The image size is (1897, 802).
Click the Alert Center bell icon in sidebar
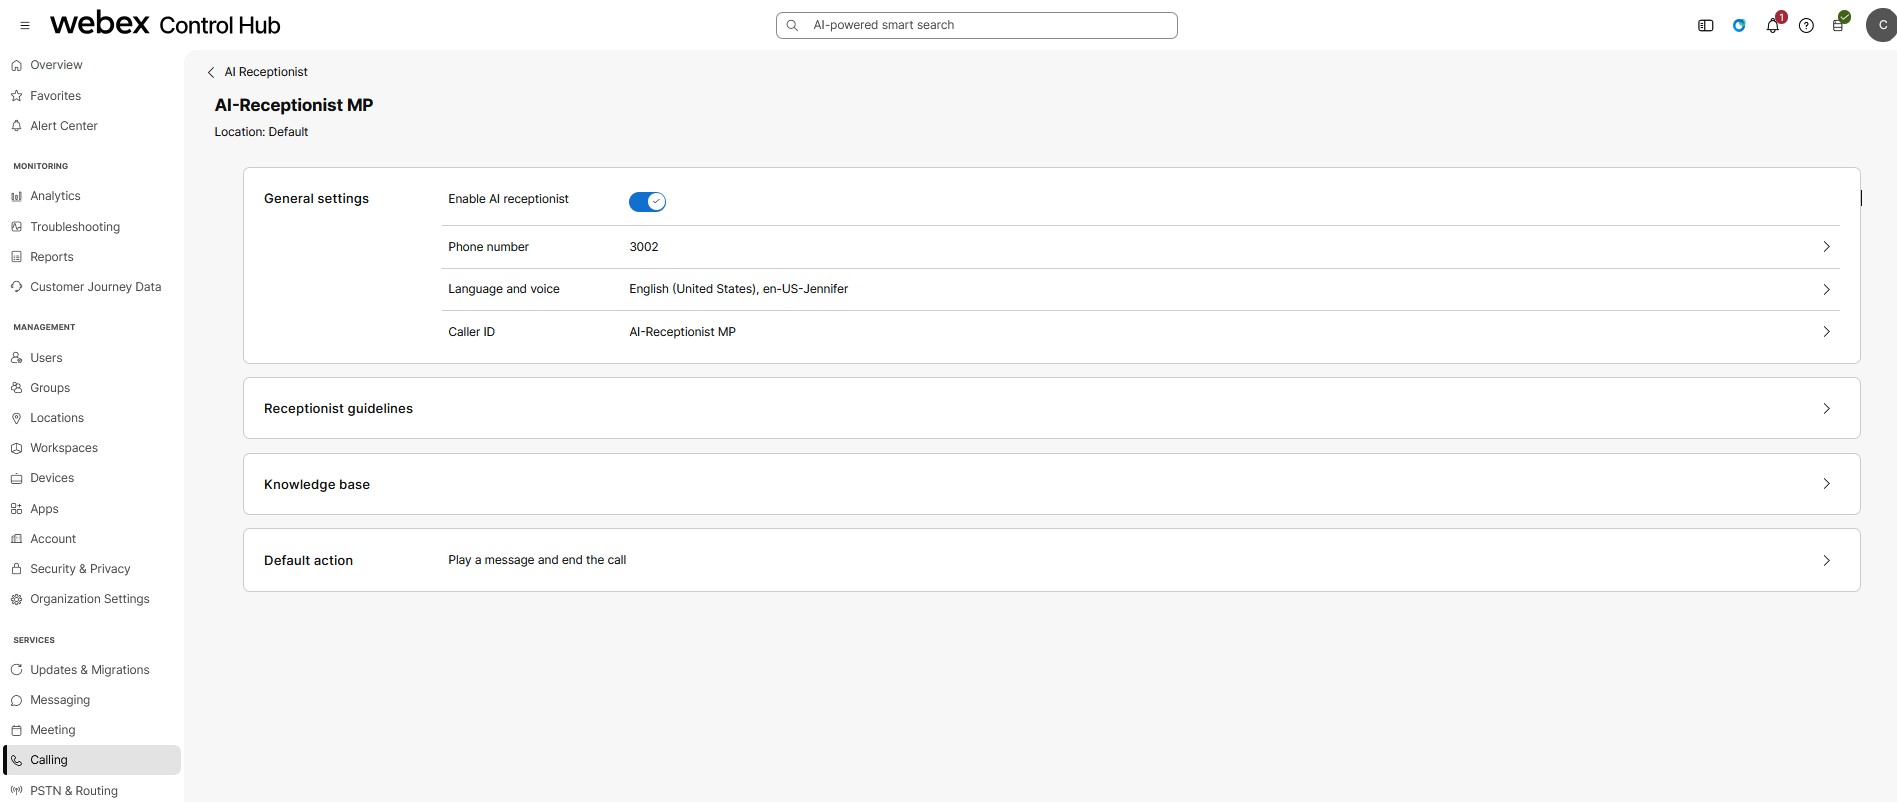[x=16, y=126]
